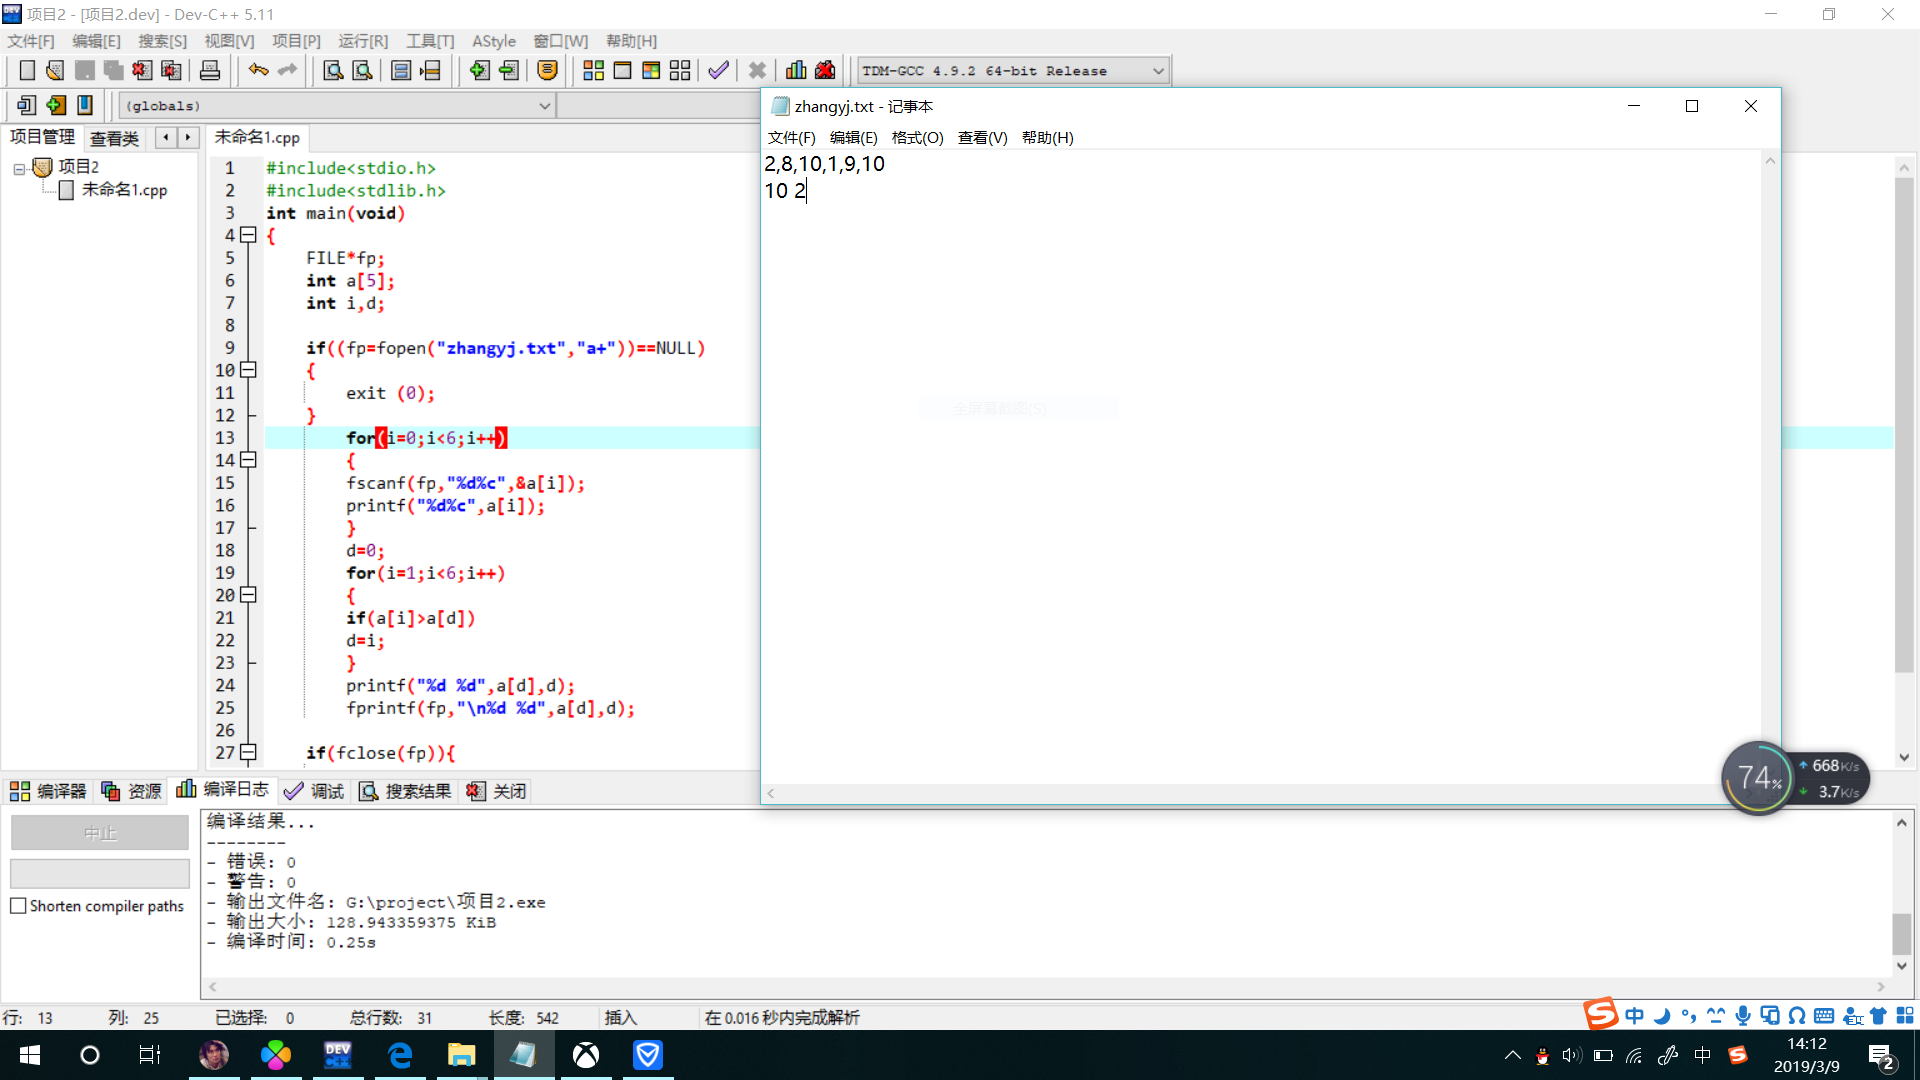Open the Windows Start button
The width and height of the screenshot is (1920, 1080).
[29, 1055]
